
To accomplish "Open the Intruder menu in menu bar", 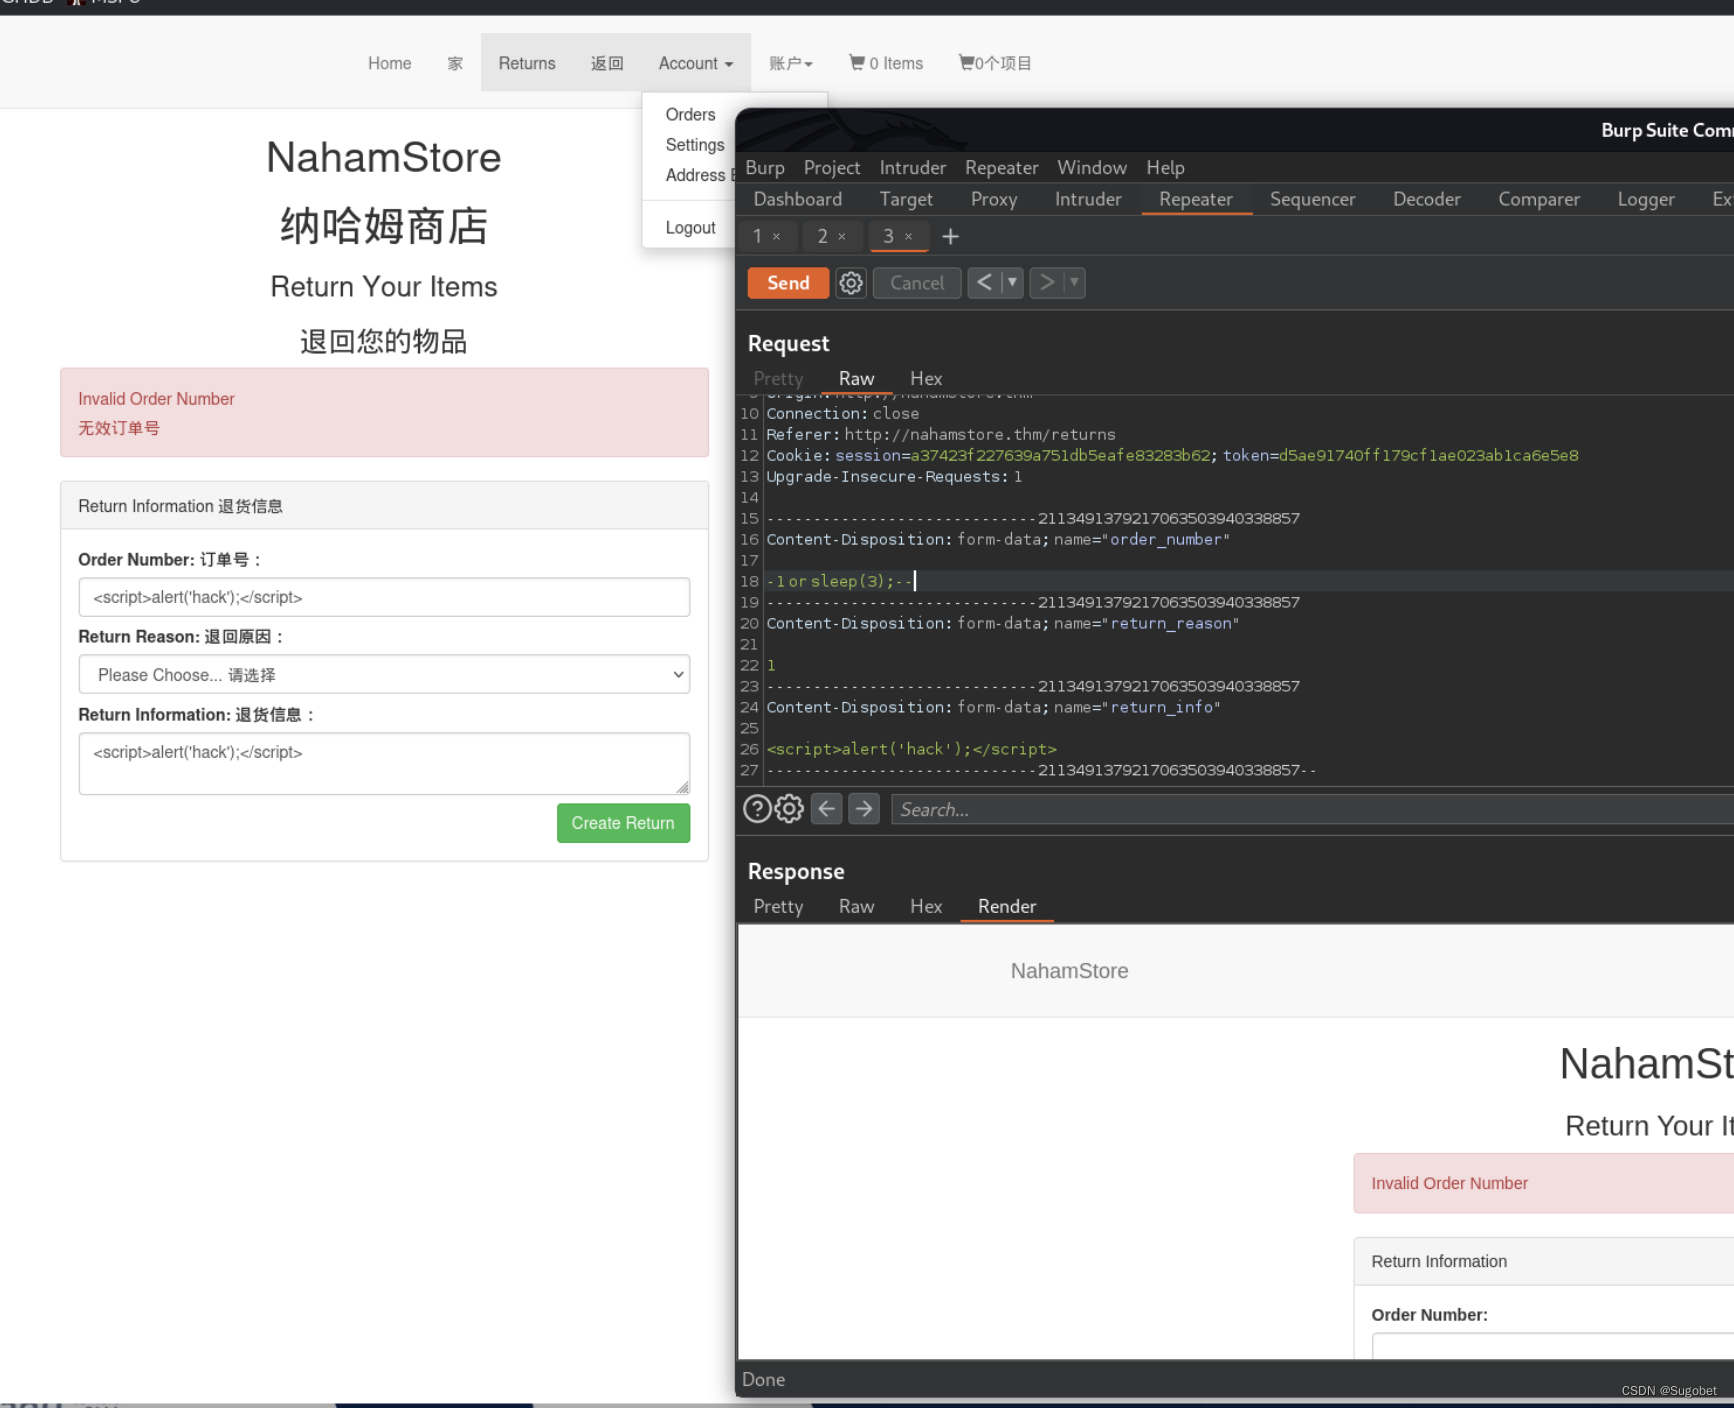I will (x=913, y=168).
